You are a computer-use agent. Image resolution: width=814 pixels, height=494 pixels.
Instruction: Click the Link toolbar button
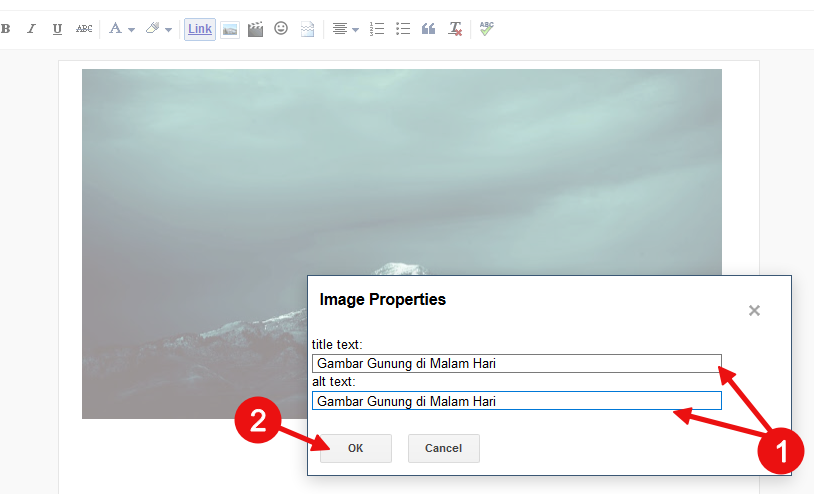[200, 29]
